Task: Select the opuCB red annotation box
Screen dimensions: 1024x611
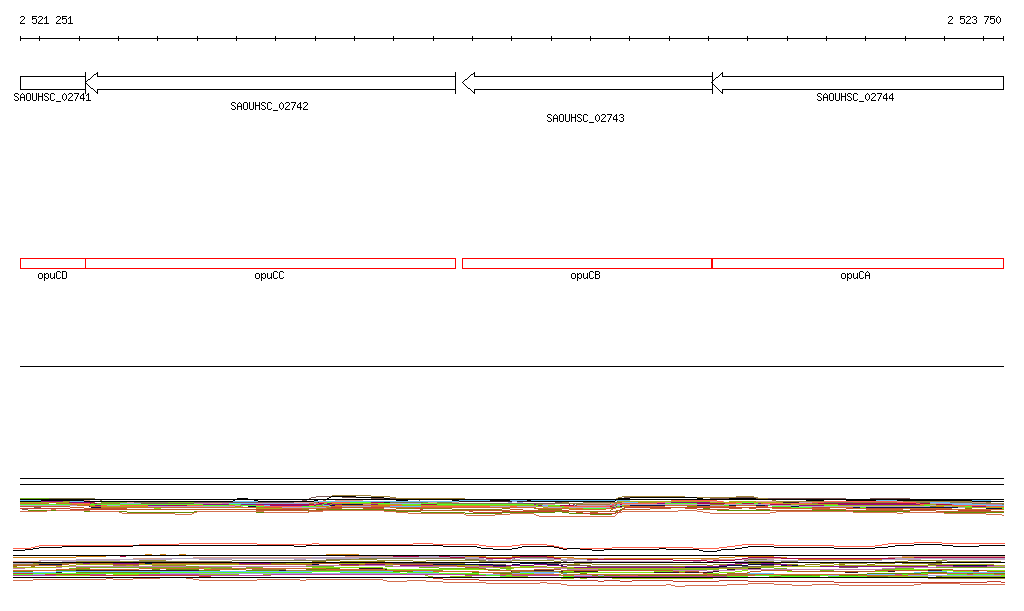Action: click(x=587, y=264)
